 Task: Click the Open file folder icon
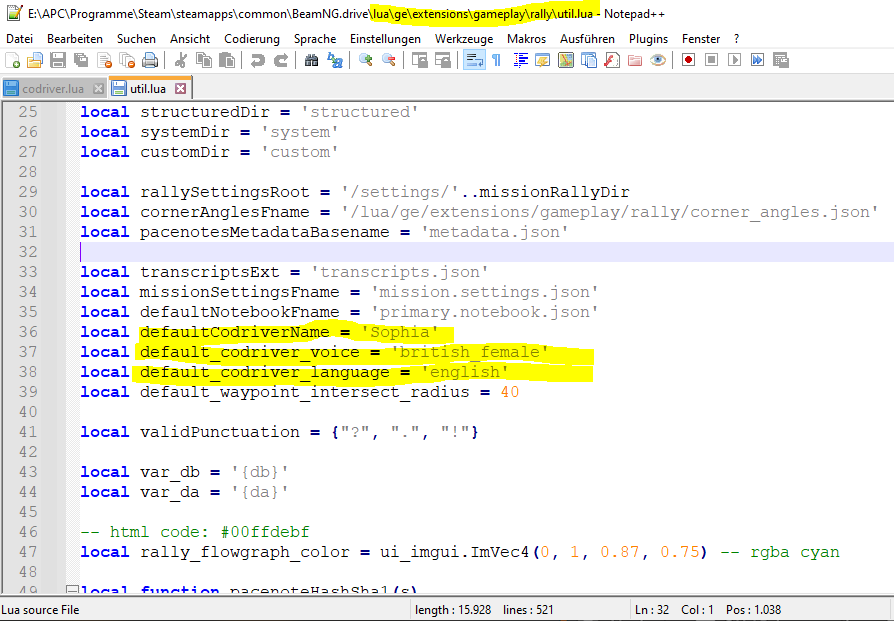(35, 60)
